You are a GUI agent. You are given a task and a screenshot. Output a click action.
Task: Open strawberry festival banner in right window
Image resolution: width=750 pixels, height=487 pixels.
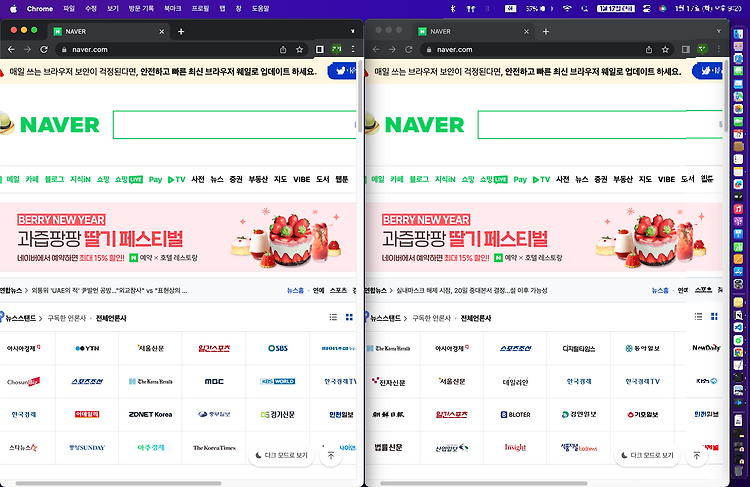(543, 237)
